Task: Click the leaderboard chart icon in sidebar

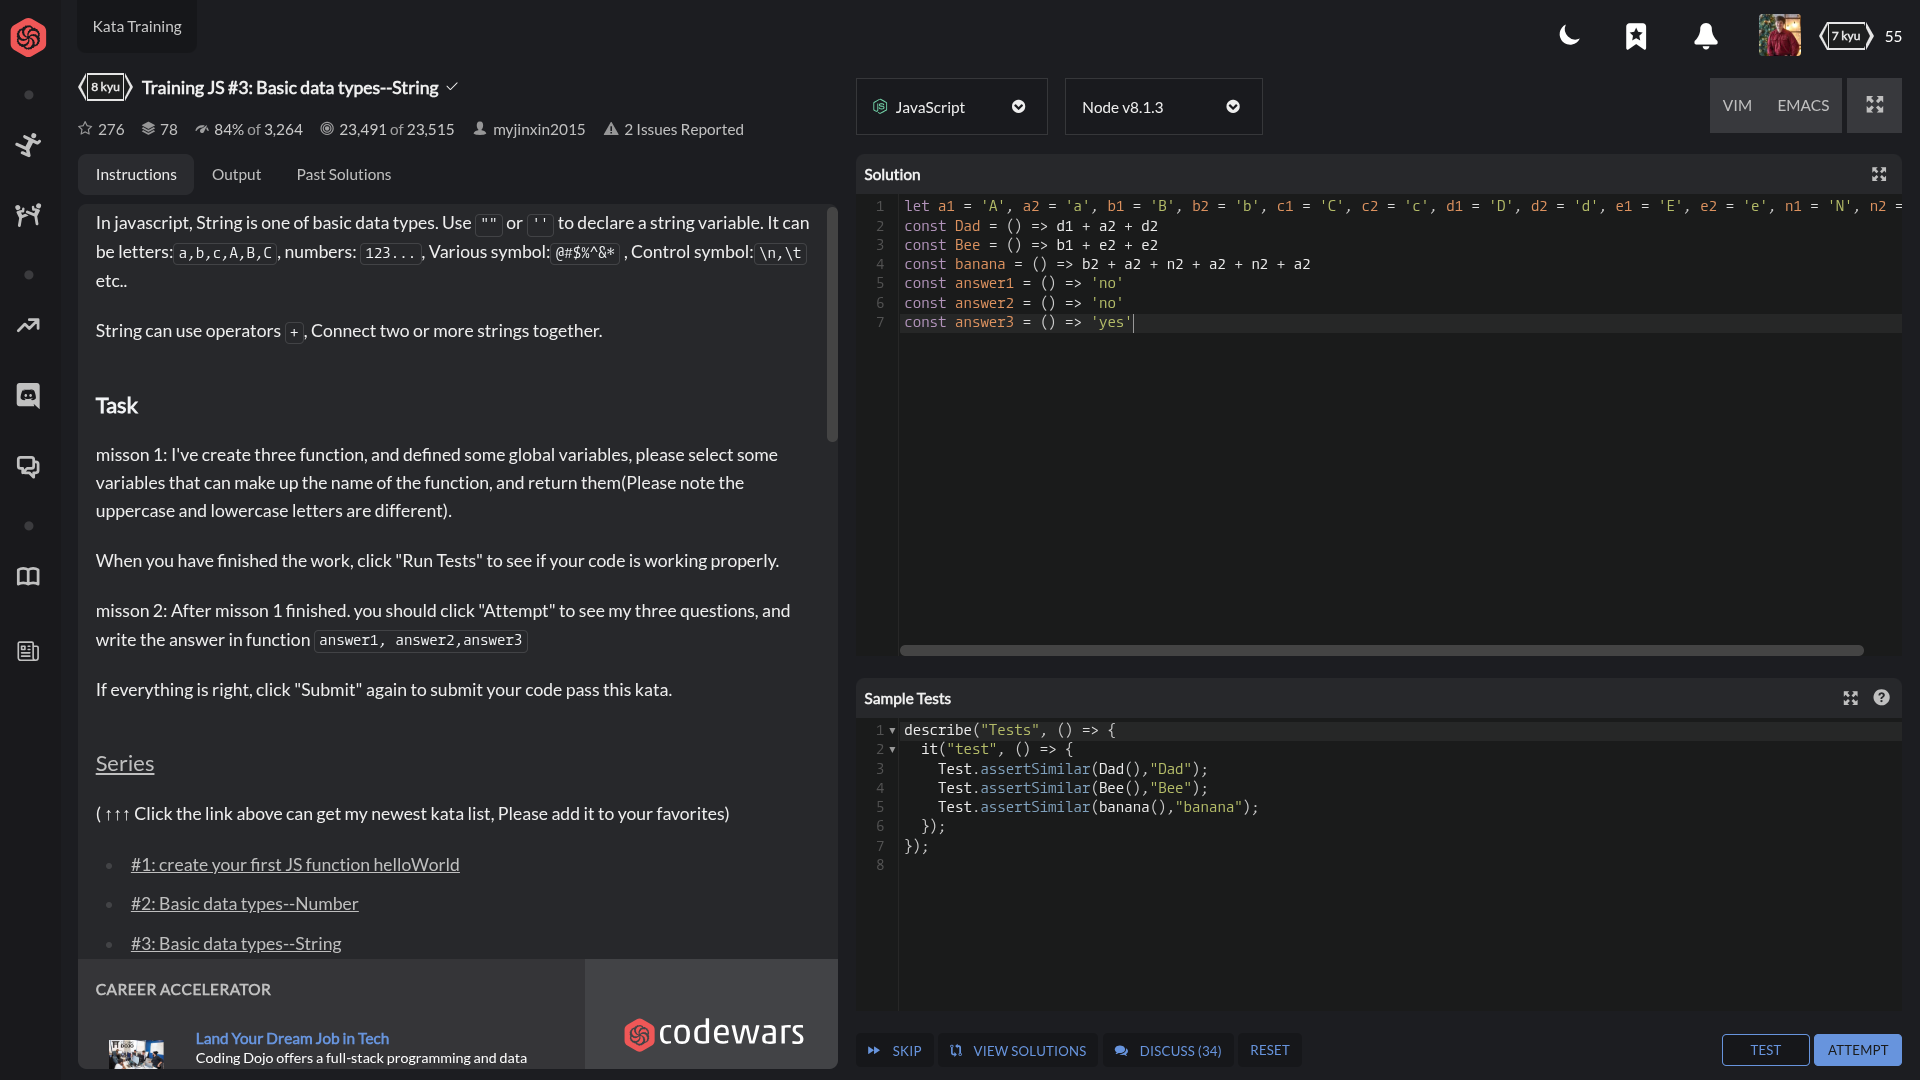Action: coord(28,325)
